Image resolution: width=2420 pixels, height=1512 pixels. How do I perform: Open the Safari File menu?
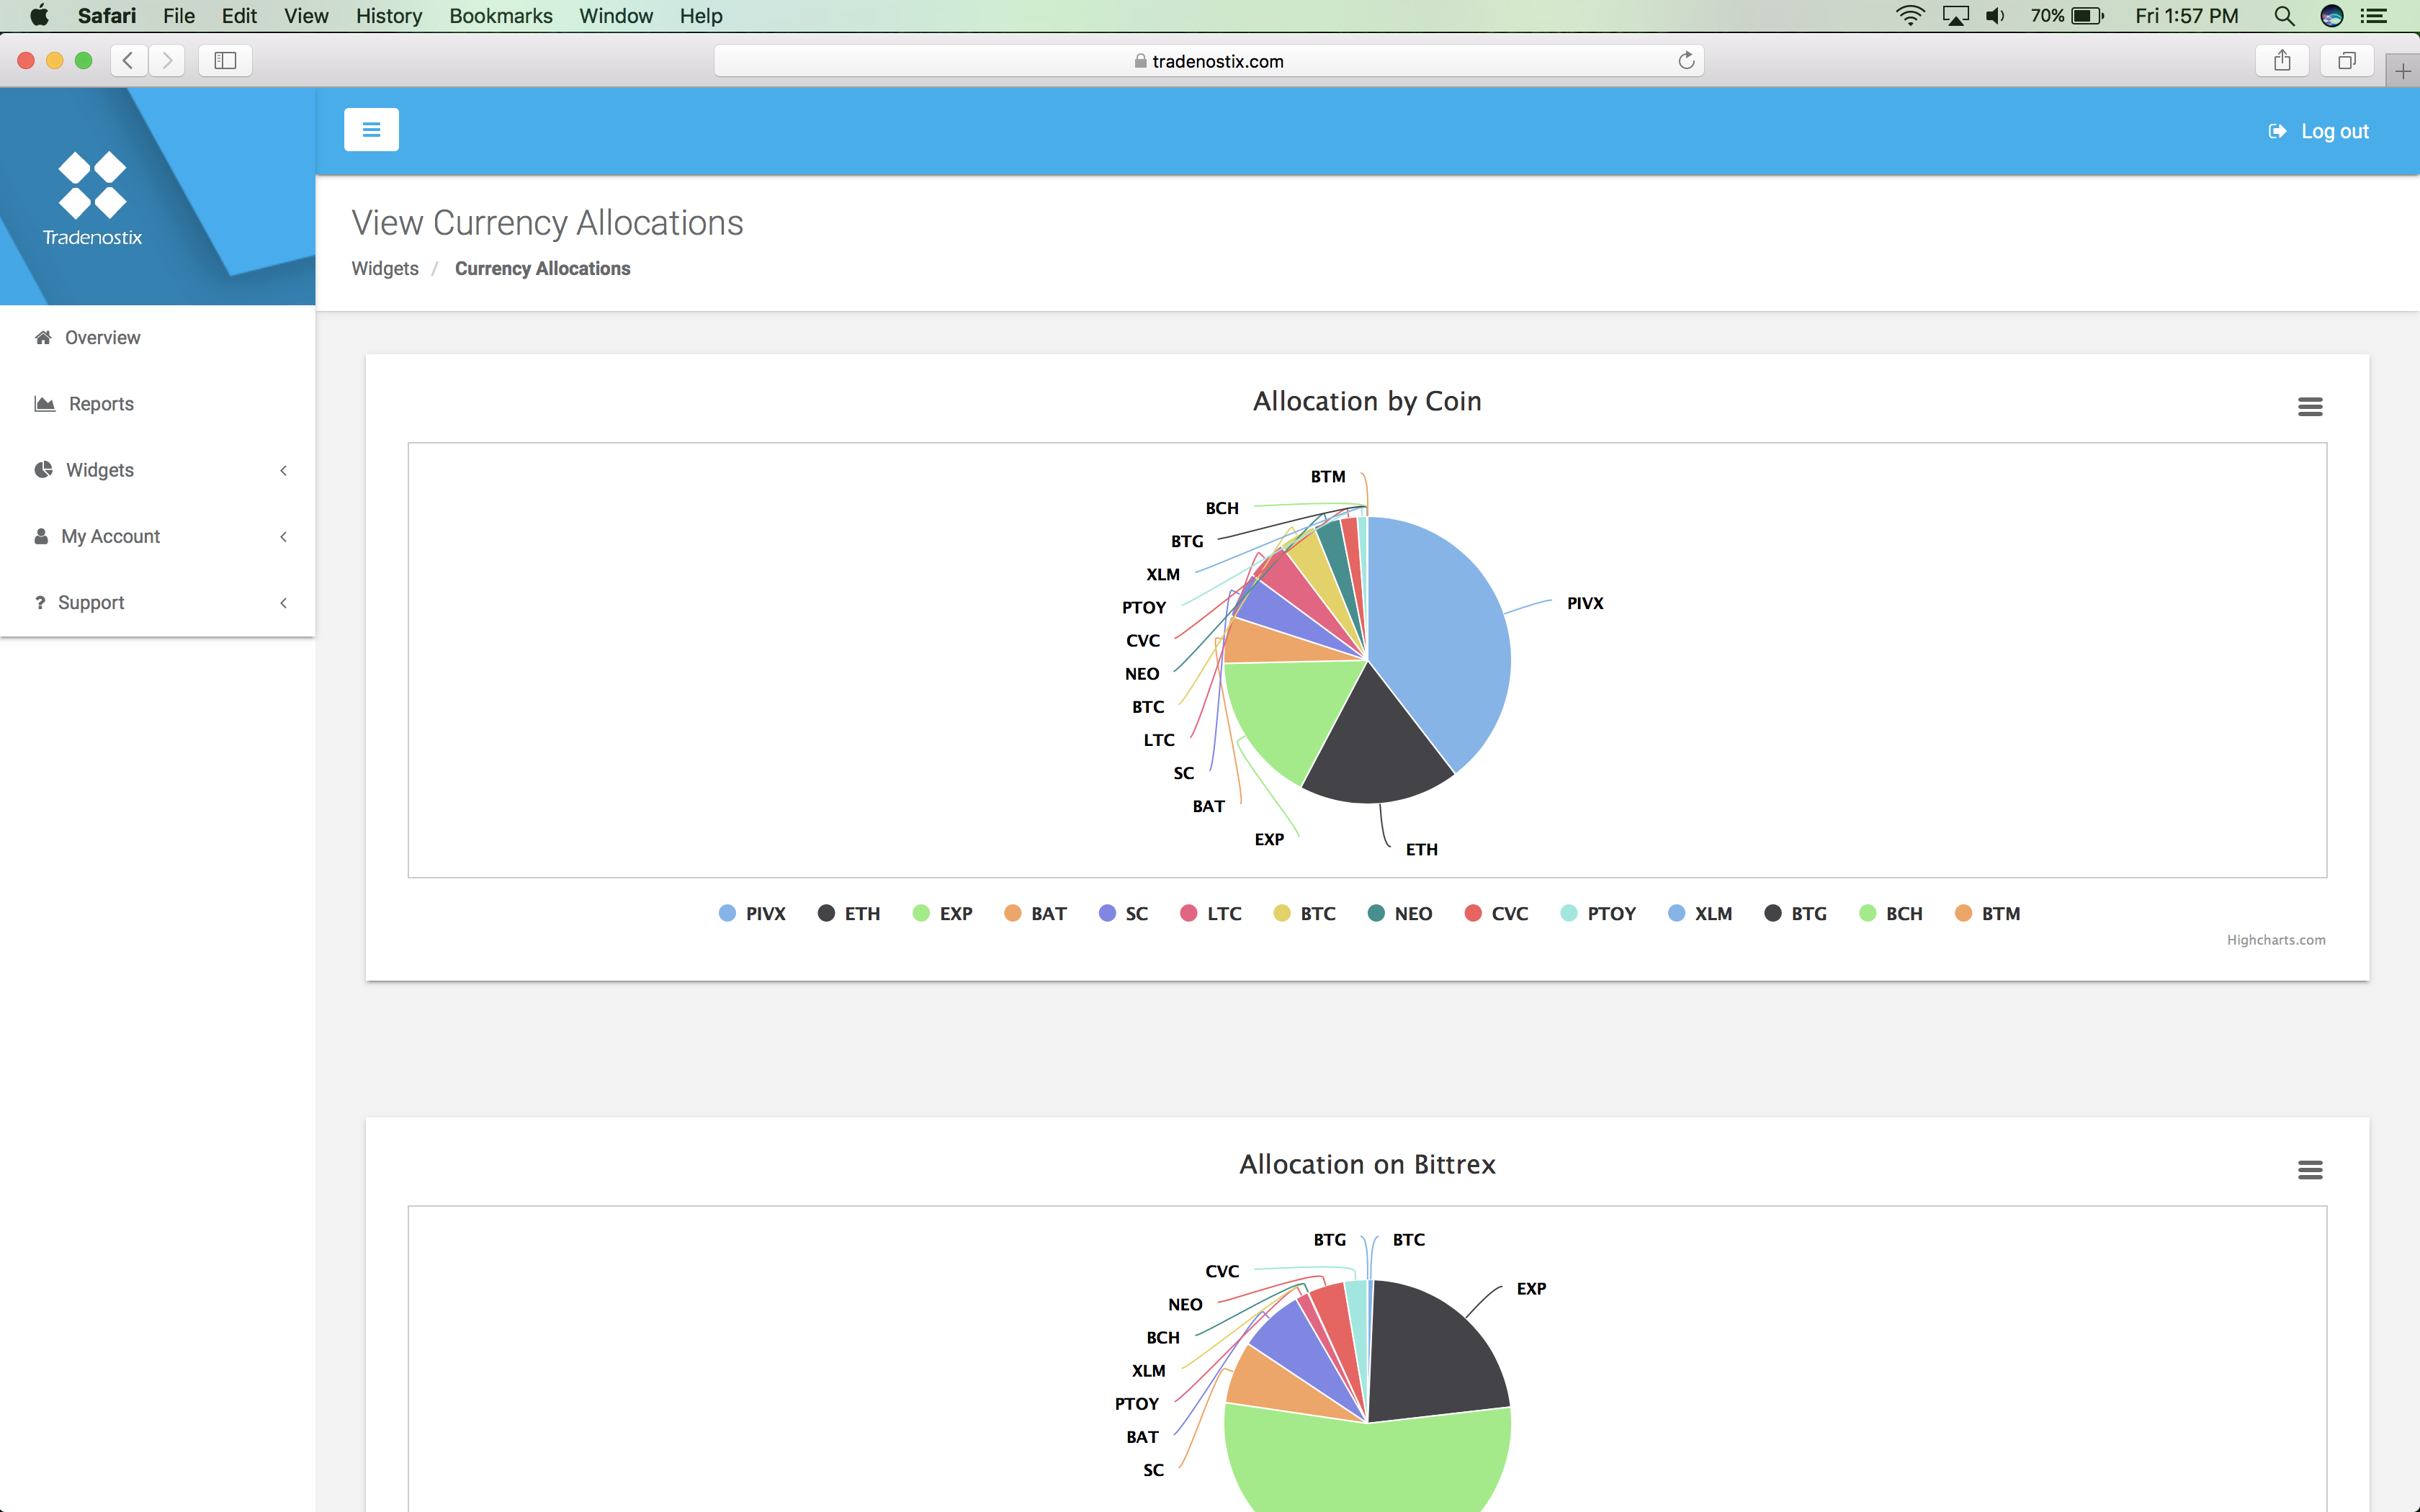coord(179,16)
